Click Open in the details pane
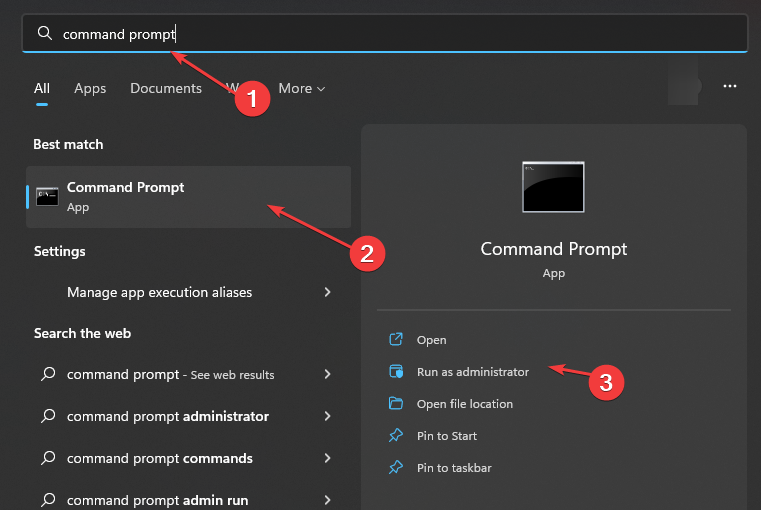 point(431,340)
